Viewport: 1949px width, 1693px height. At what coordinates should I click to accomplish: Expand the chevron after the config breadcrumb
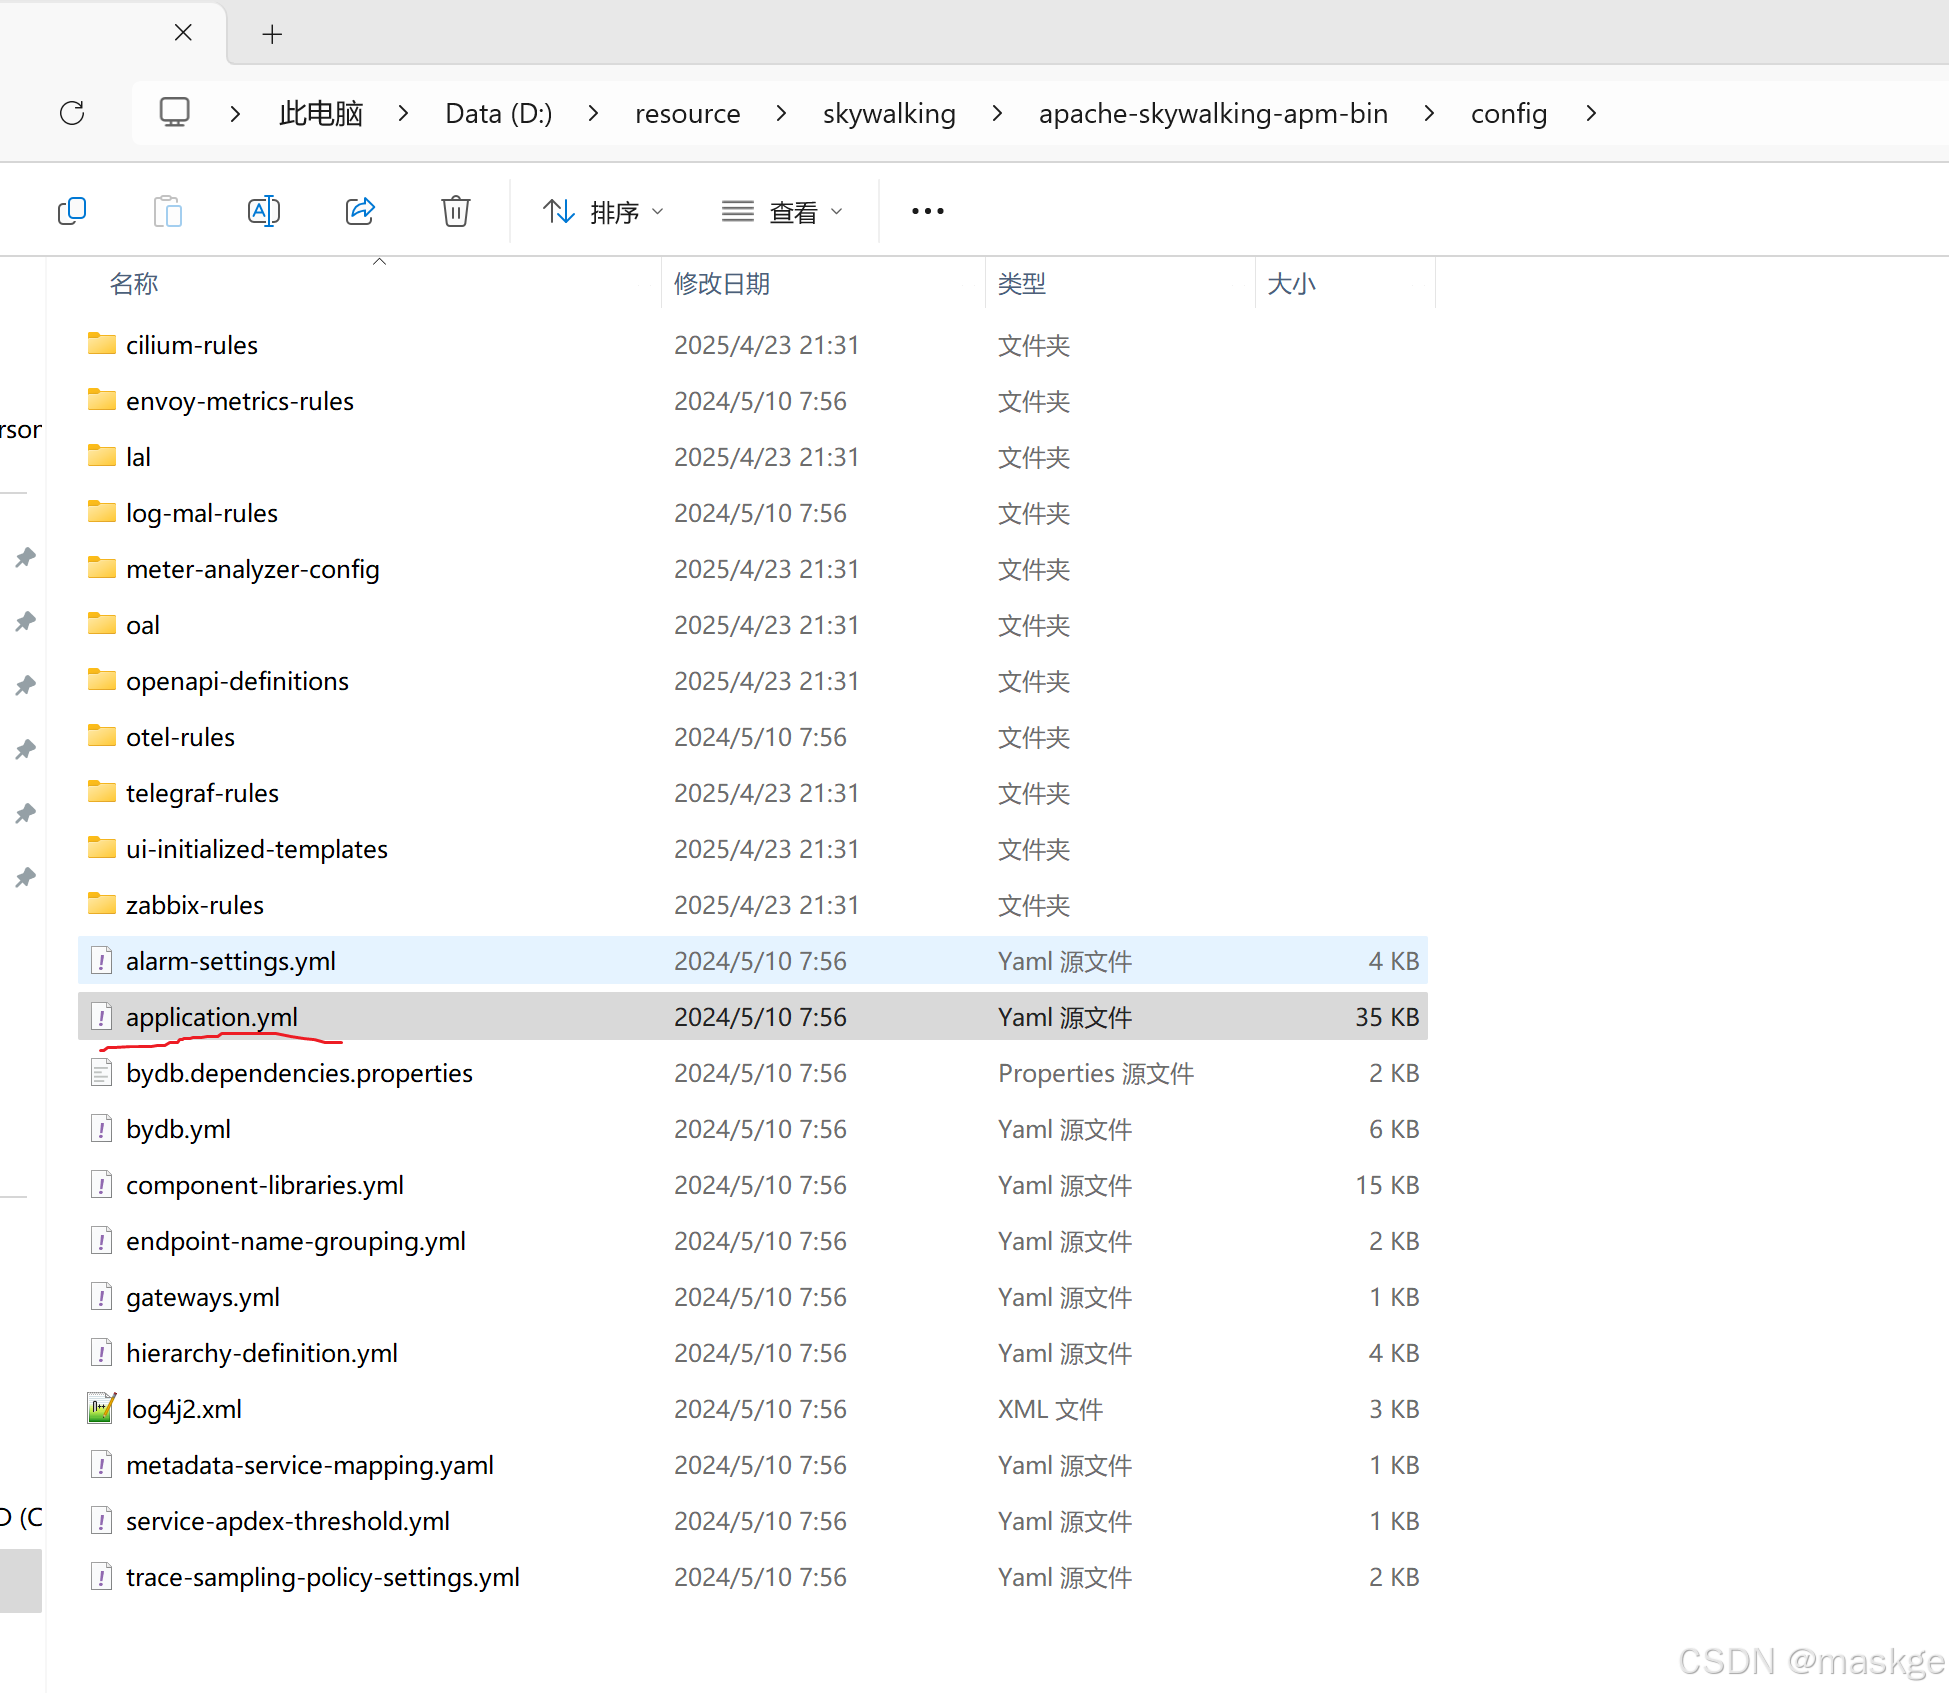[x=1591, y=114]
